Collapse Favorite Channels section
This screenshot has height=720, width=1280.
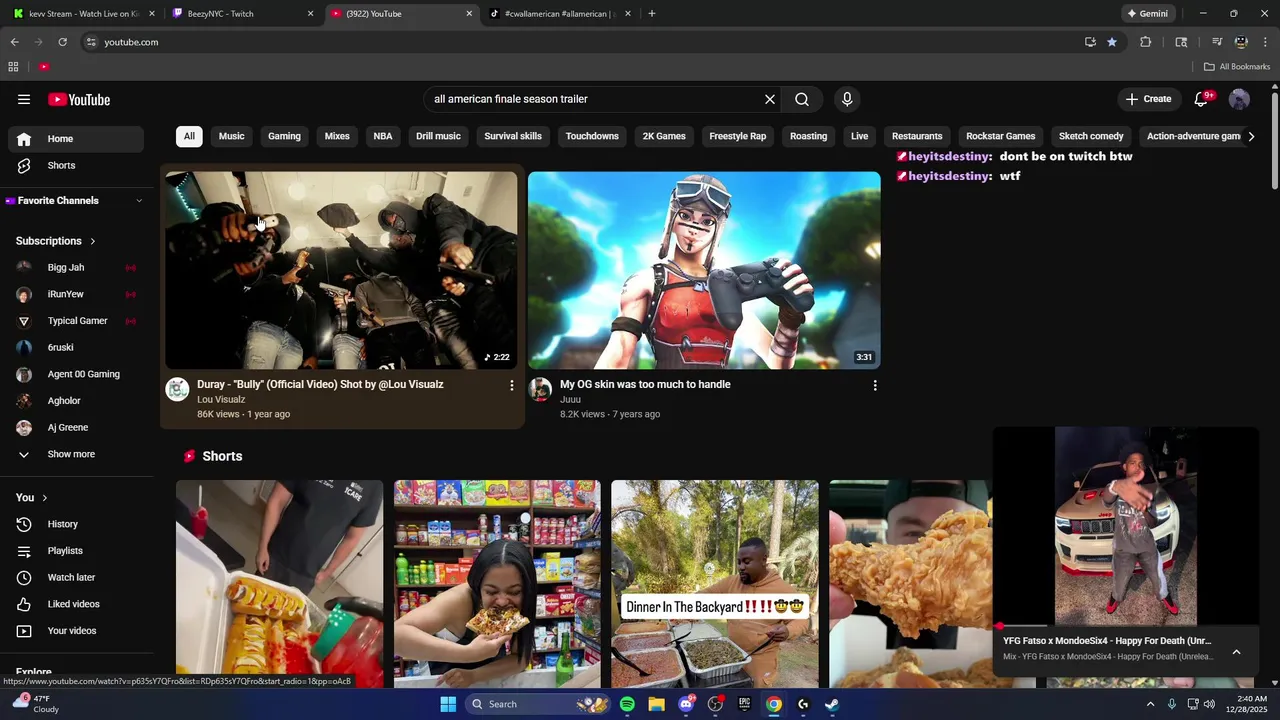[x=139, y=201]
